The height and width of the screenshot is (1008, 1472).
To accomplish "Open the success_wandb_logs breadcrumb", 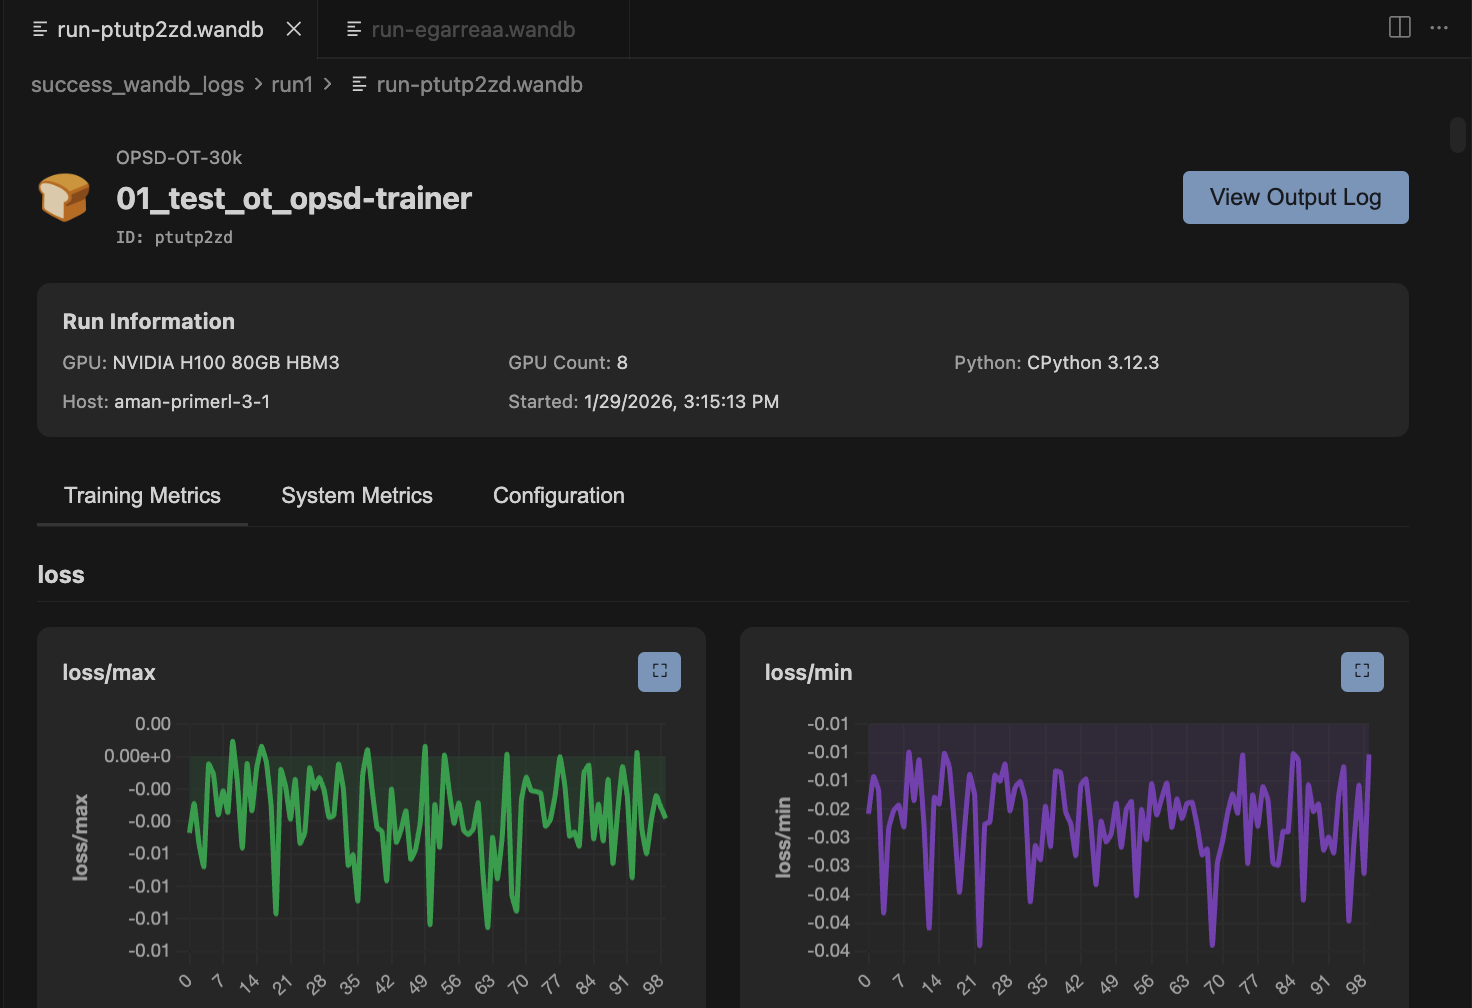I will pyautogui.click(x=138, y=84).
